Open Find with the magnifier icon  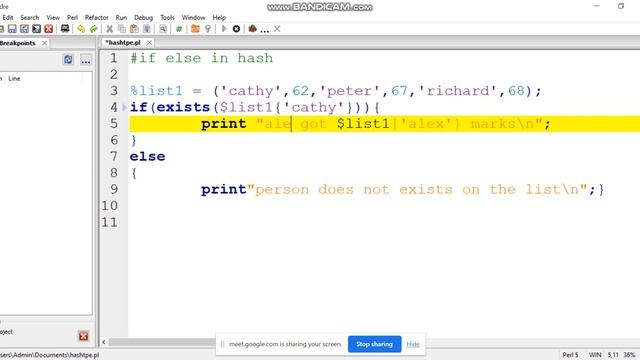point(163,29)
